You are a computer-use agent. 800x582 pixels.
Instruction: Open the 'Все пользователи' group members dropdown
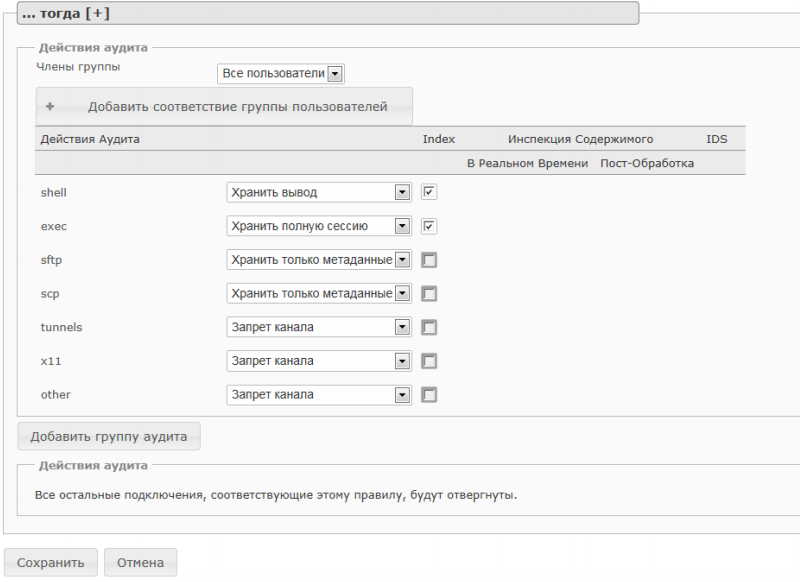(281, 73)
